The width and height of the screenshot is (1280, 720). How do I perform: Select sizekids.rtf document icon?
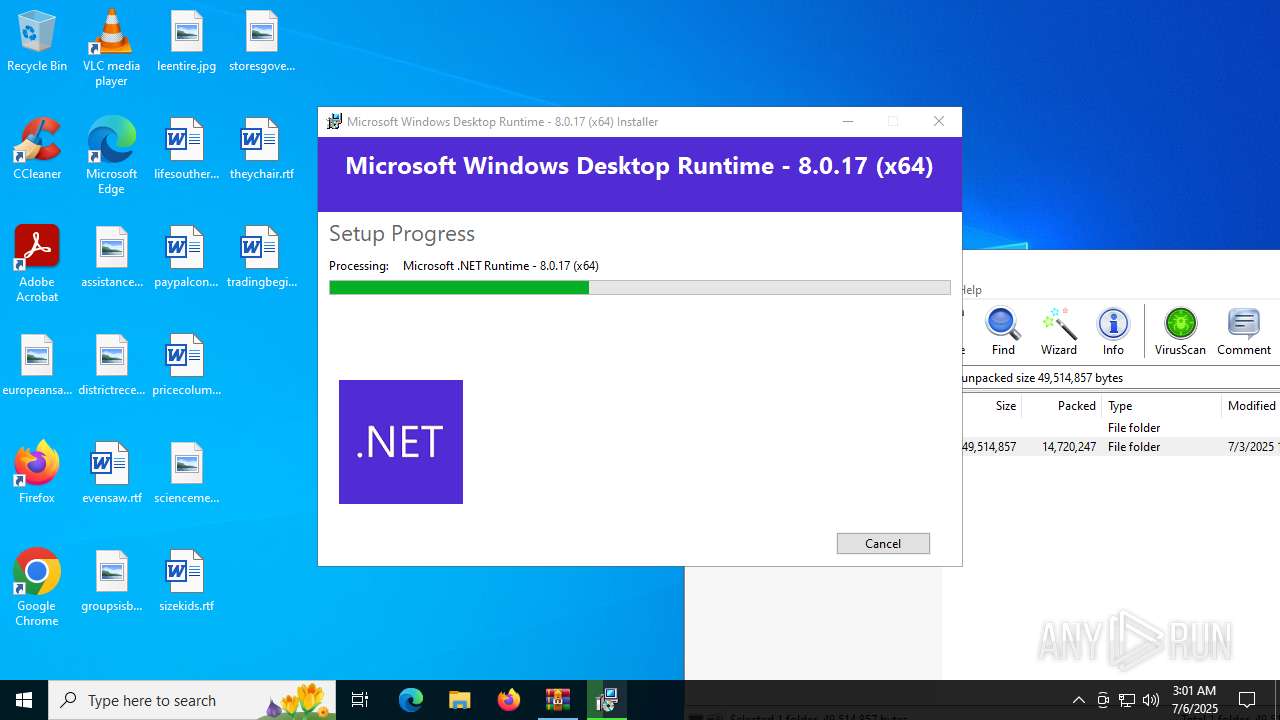(x=186, y=582)
